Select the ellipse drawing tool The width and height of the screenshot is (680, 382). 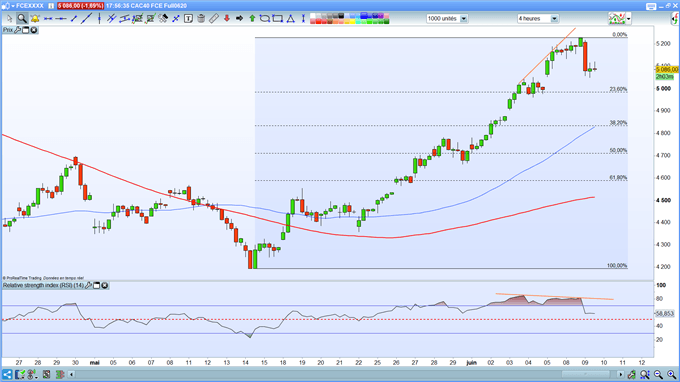click(x=265, y=19)
